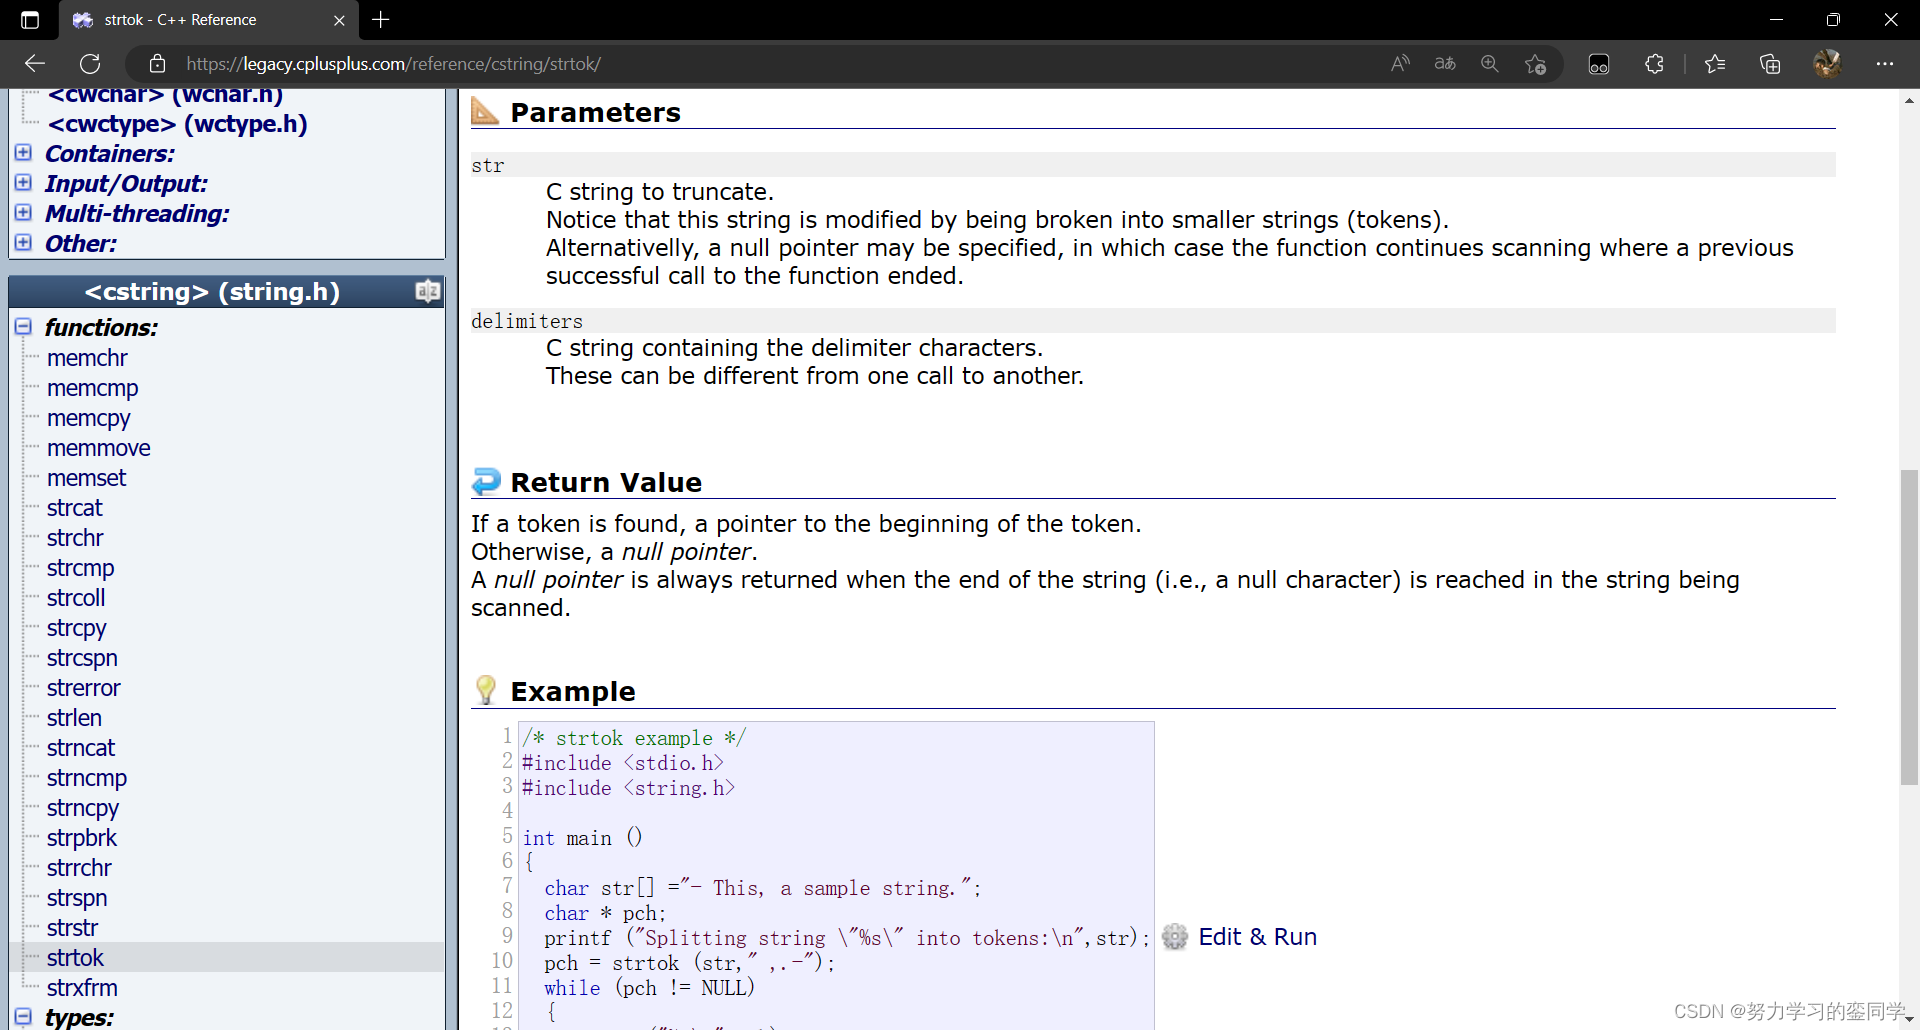Click the cstring panel header toggle icon
This screenshot has height=1030, width=1920.
427,291
